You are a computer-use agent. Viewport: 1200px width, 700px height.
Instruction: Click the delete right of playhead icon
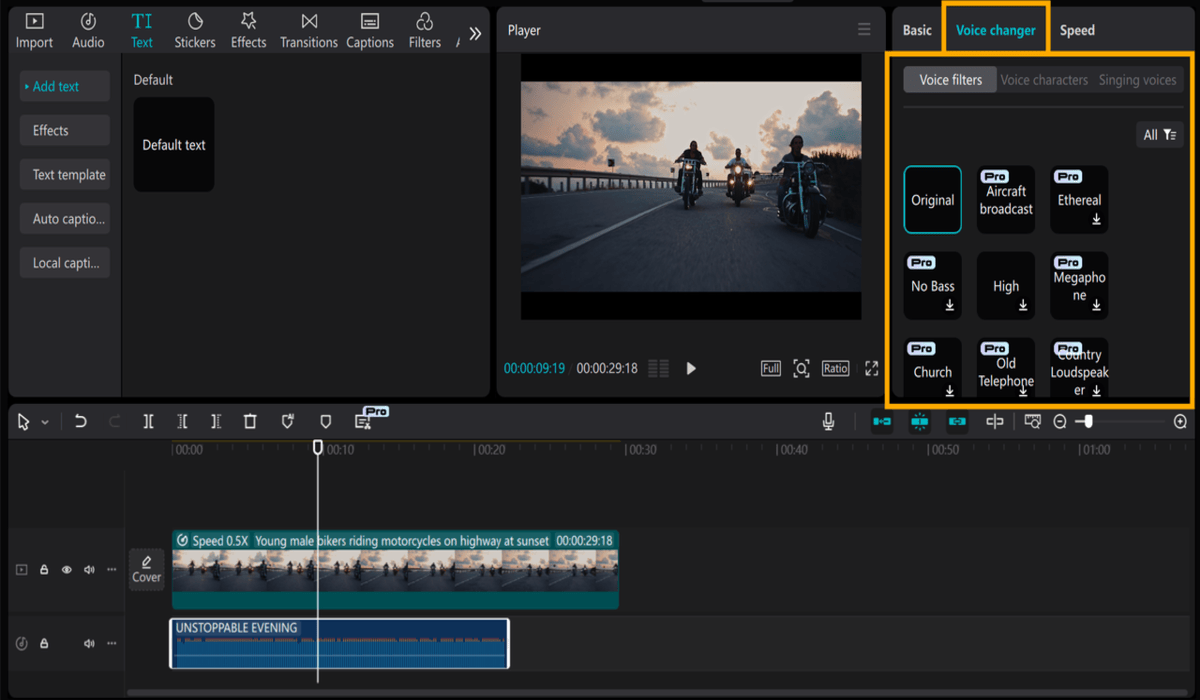point(216,422)
